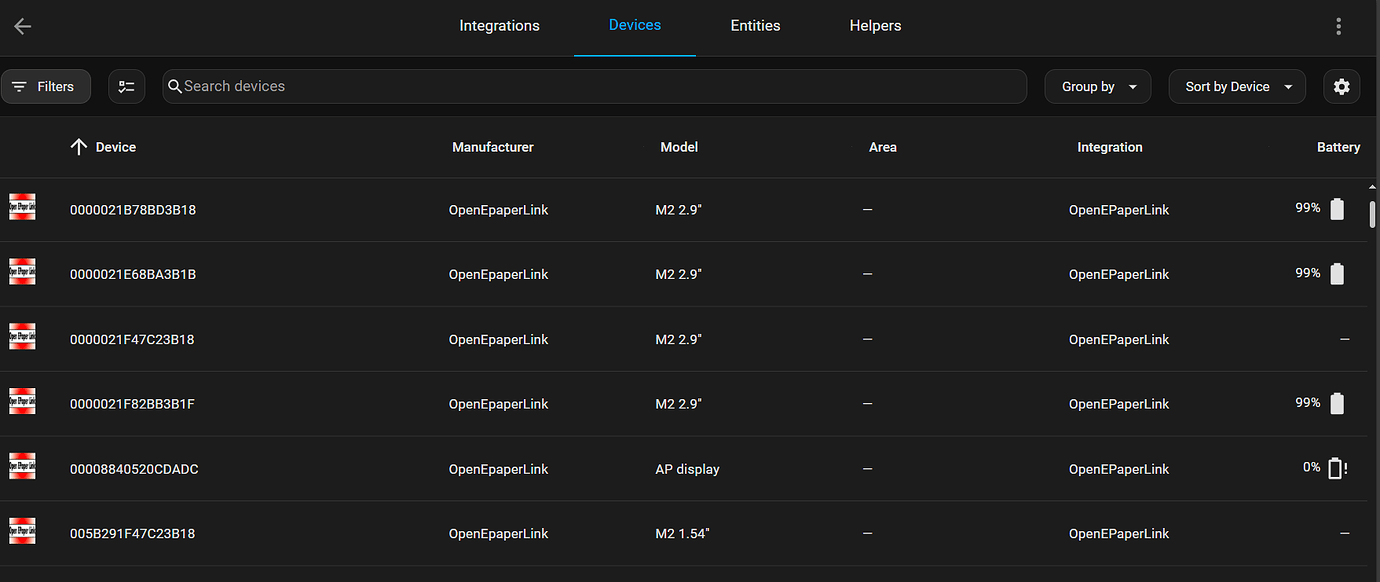Screen dimensions: 1380x582
Task: Click the search magnifier icon
Action: click(174, 86)
